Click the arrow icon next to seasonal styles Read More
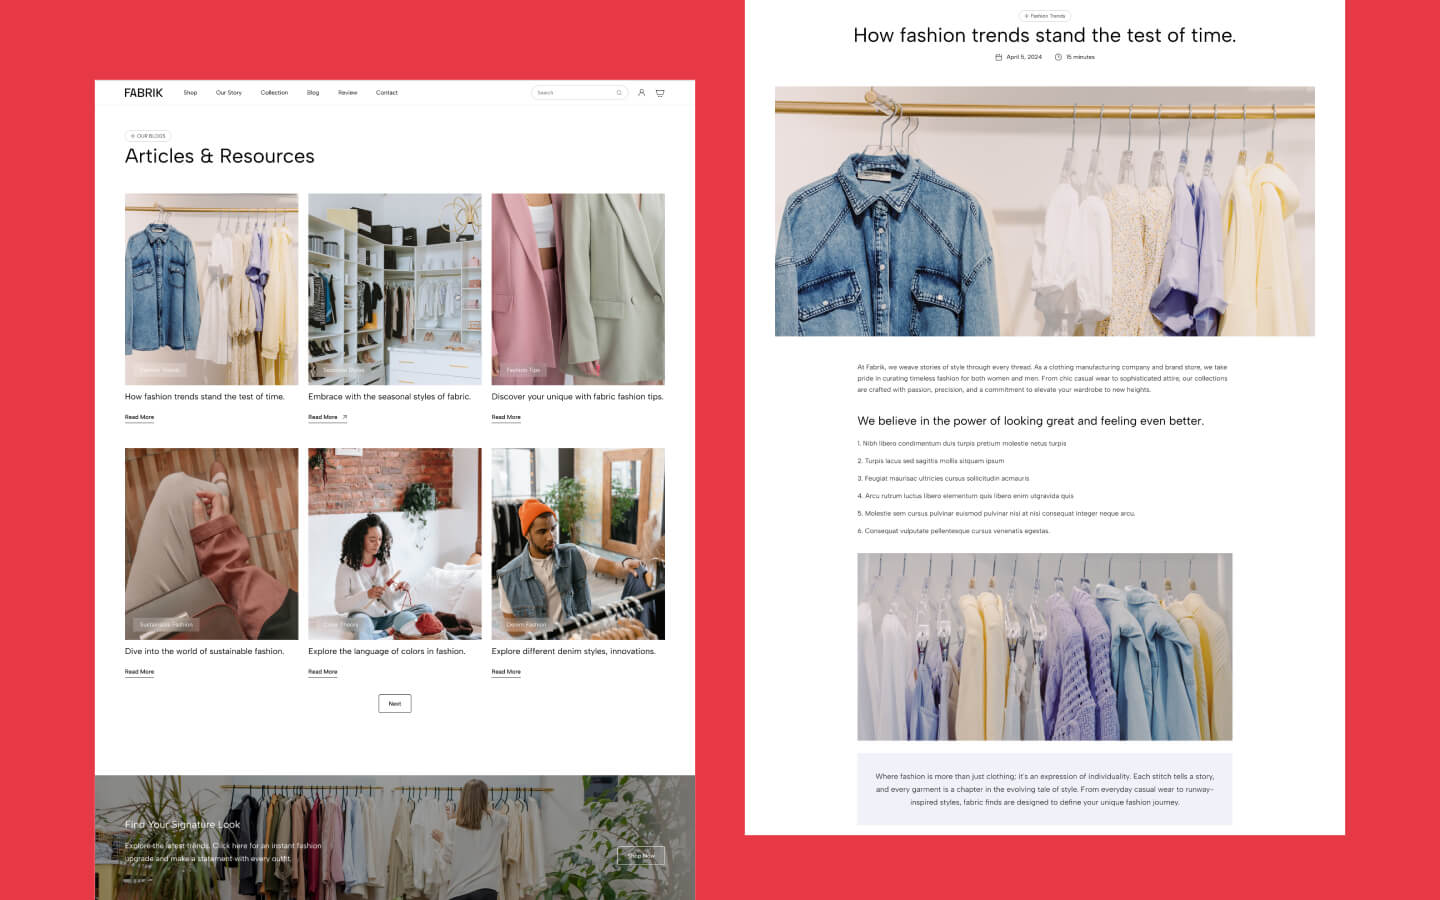The image size is (1440, 900). (x=347, y=416)
